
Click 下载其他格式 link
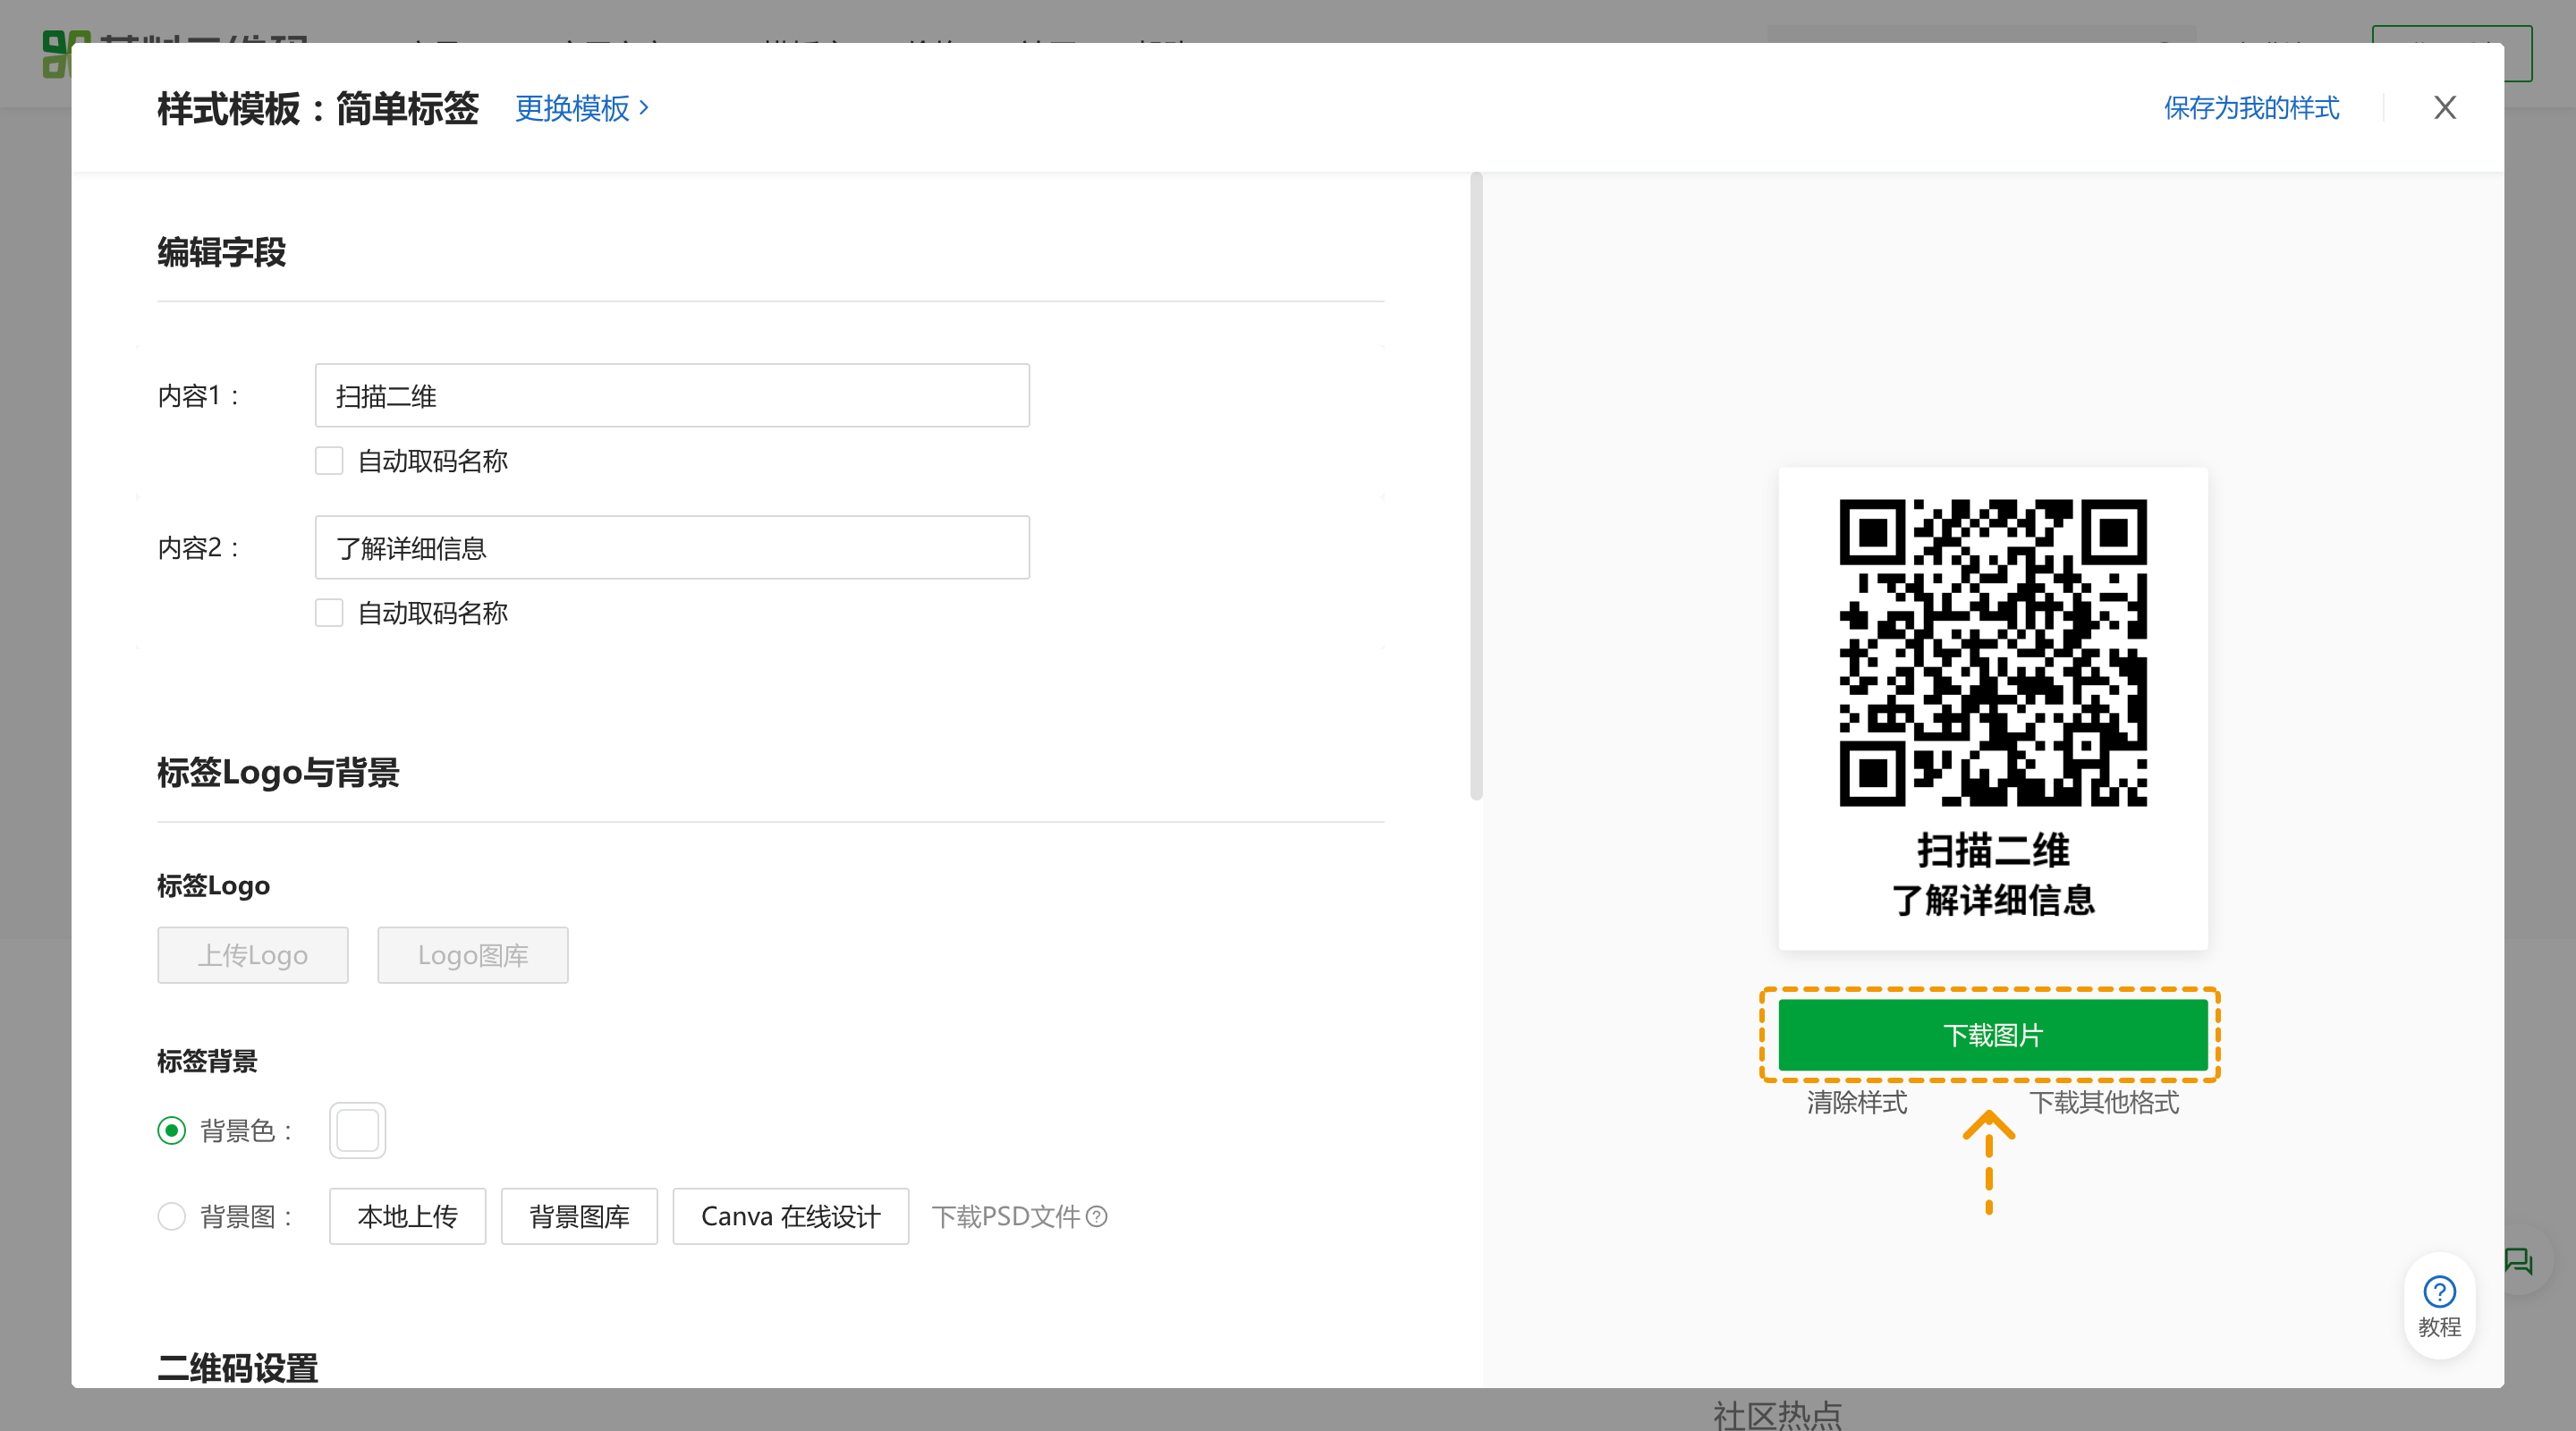point(2103,1103)
